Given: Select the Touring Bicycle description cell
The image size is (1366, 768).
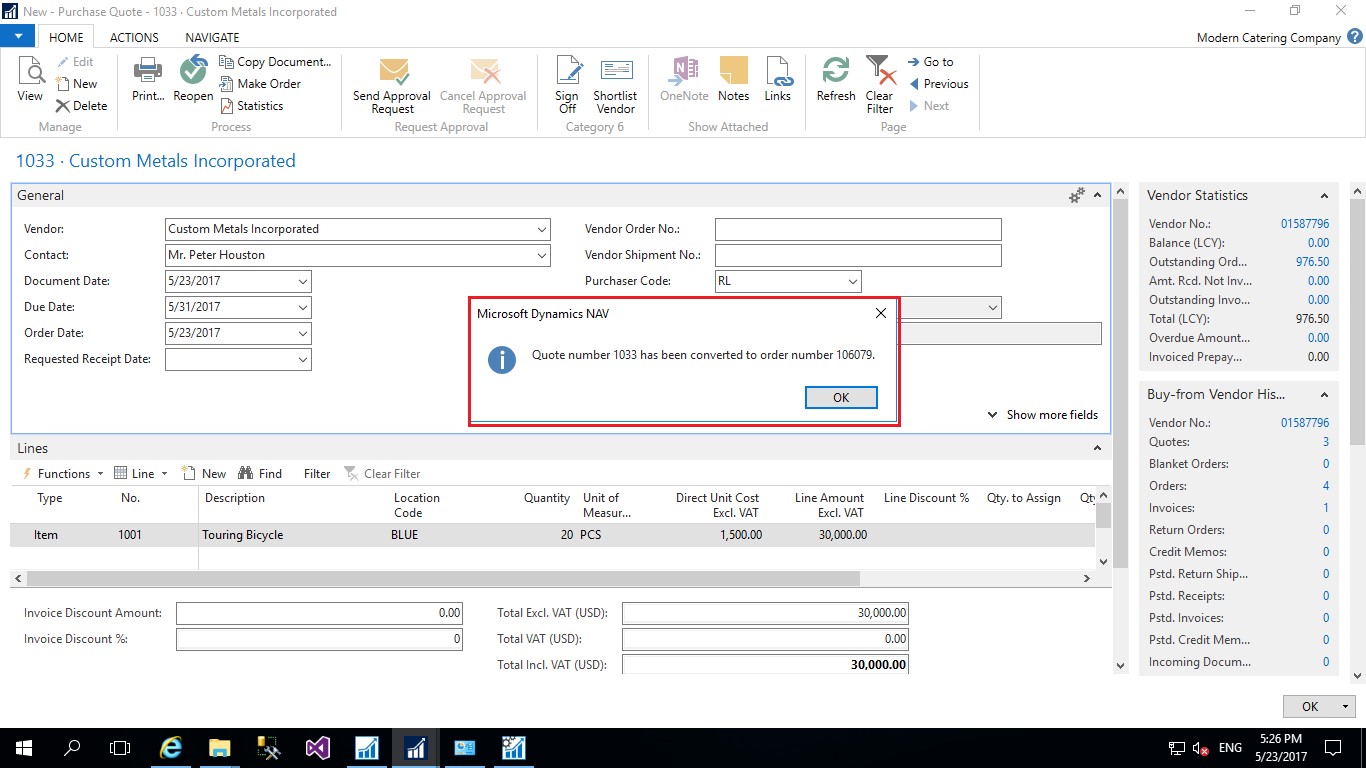Looking at the screenshot, I should pyautogui.click(x=294, y=535).
